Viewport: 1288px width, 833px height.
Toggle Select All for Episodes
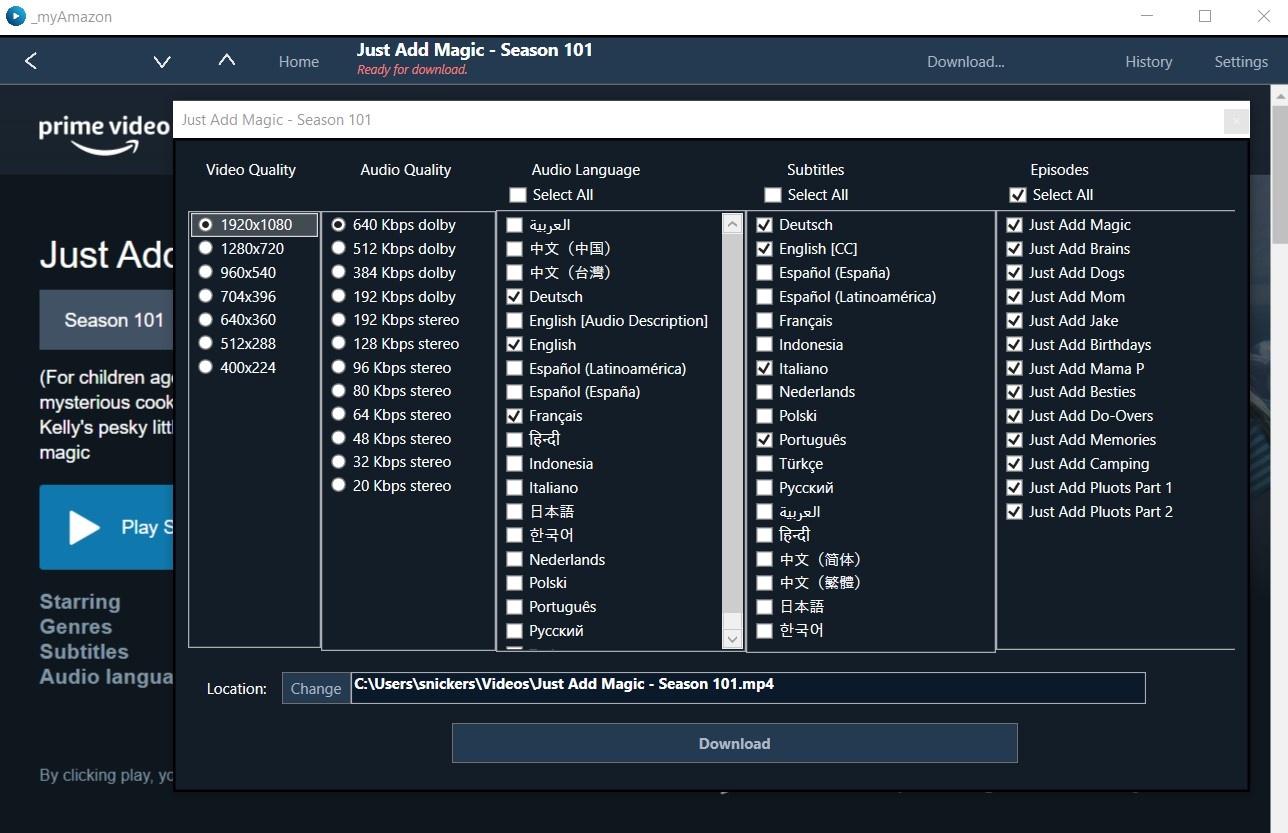pos(1018,195)
